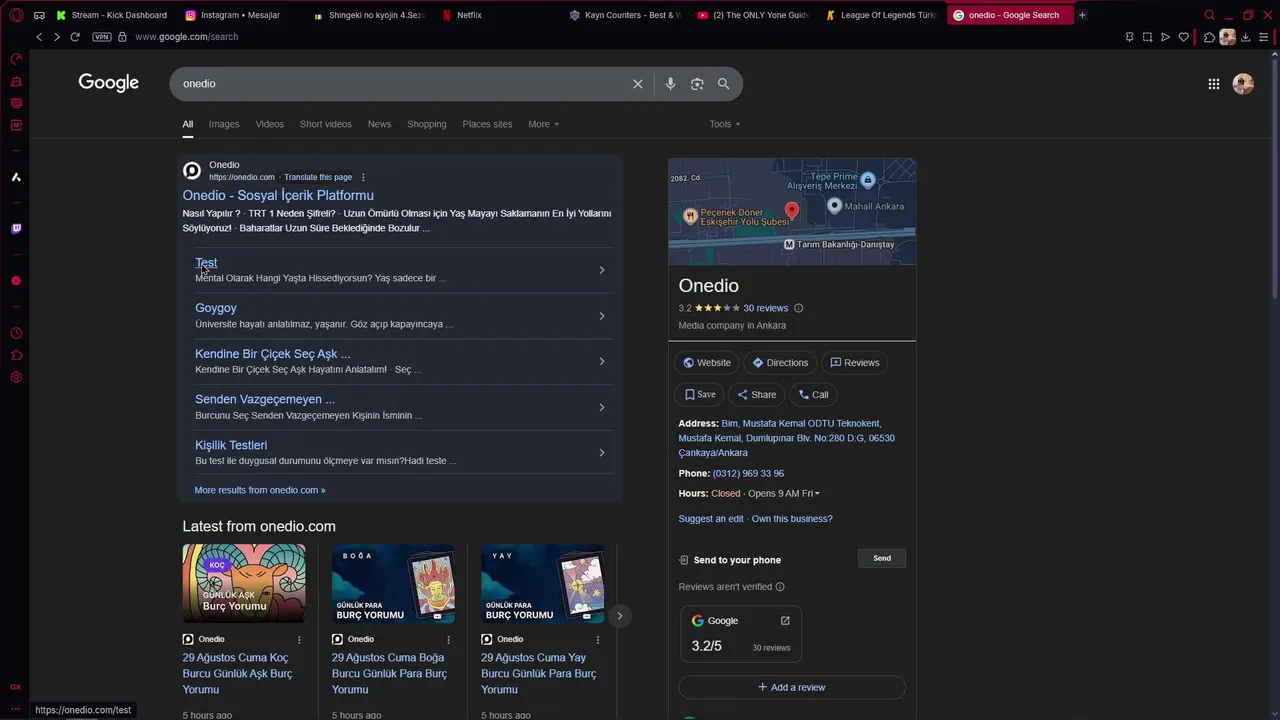Click the Share button
This screenshot has width=1280, height=720.
point(757,395)
